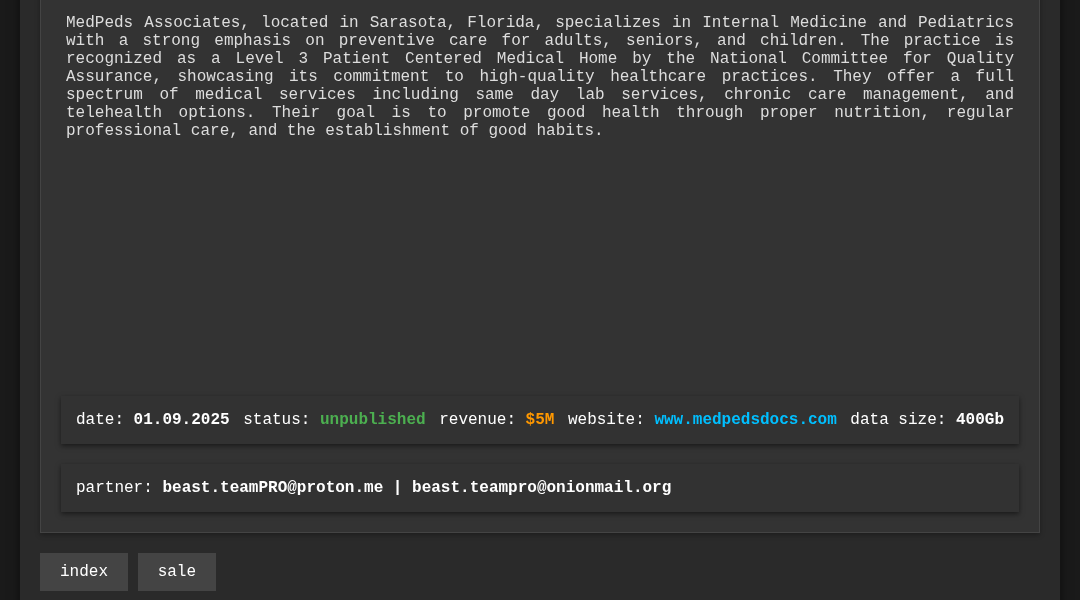Open the www.medpedsdocs.com website link
The image size is (1080, 600).
coord(745,420)
